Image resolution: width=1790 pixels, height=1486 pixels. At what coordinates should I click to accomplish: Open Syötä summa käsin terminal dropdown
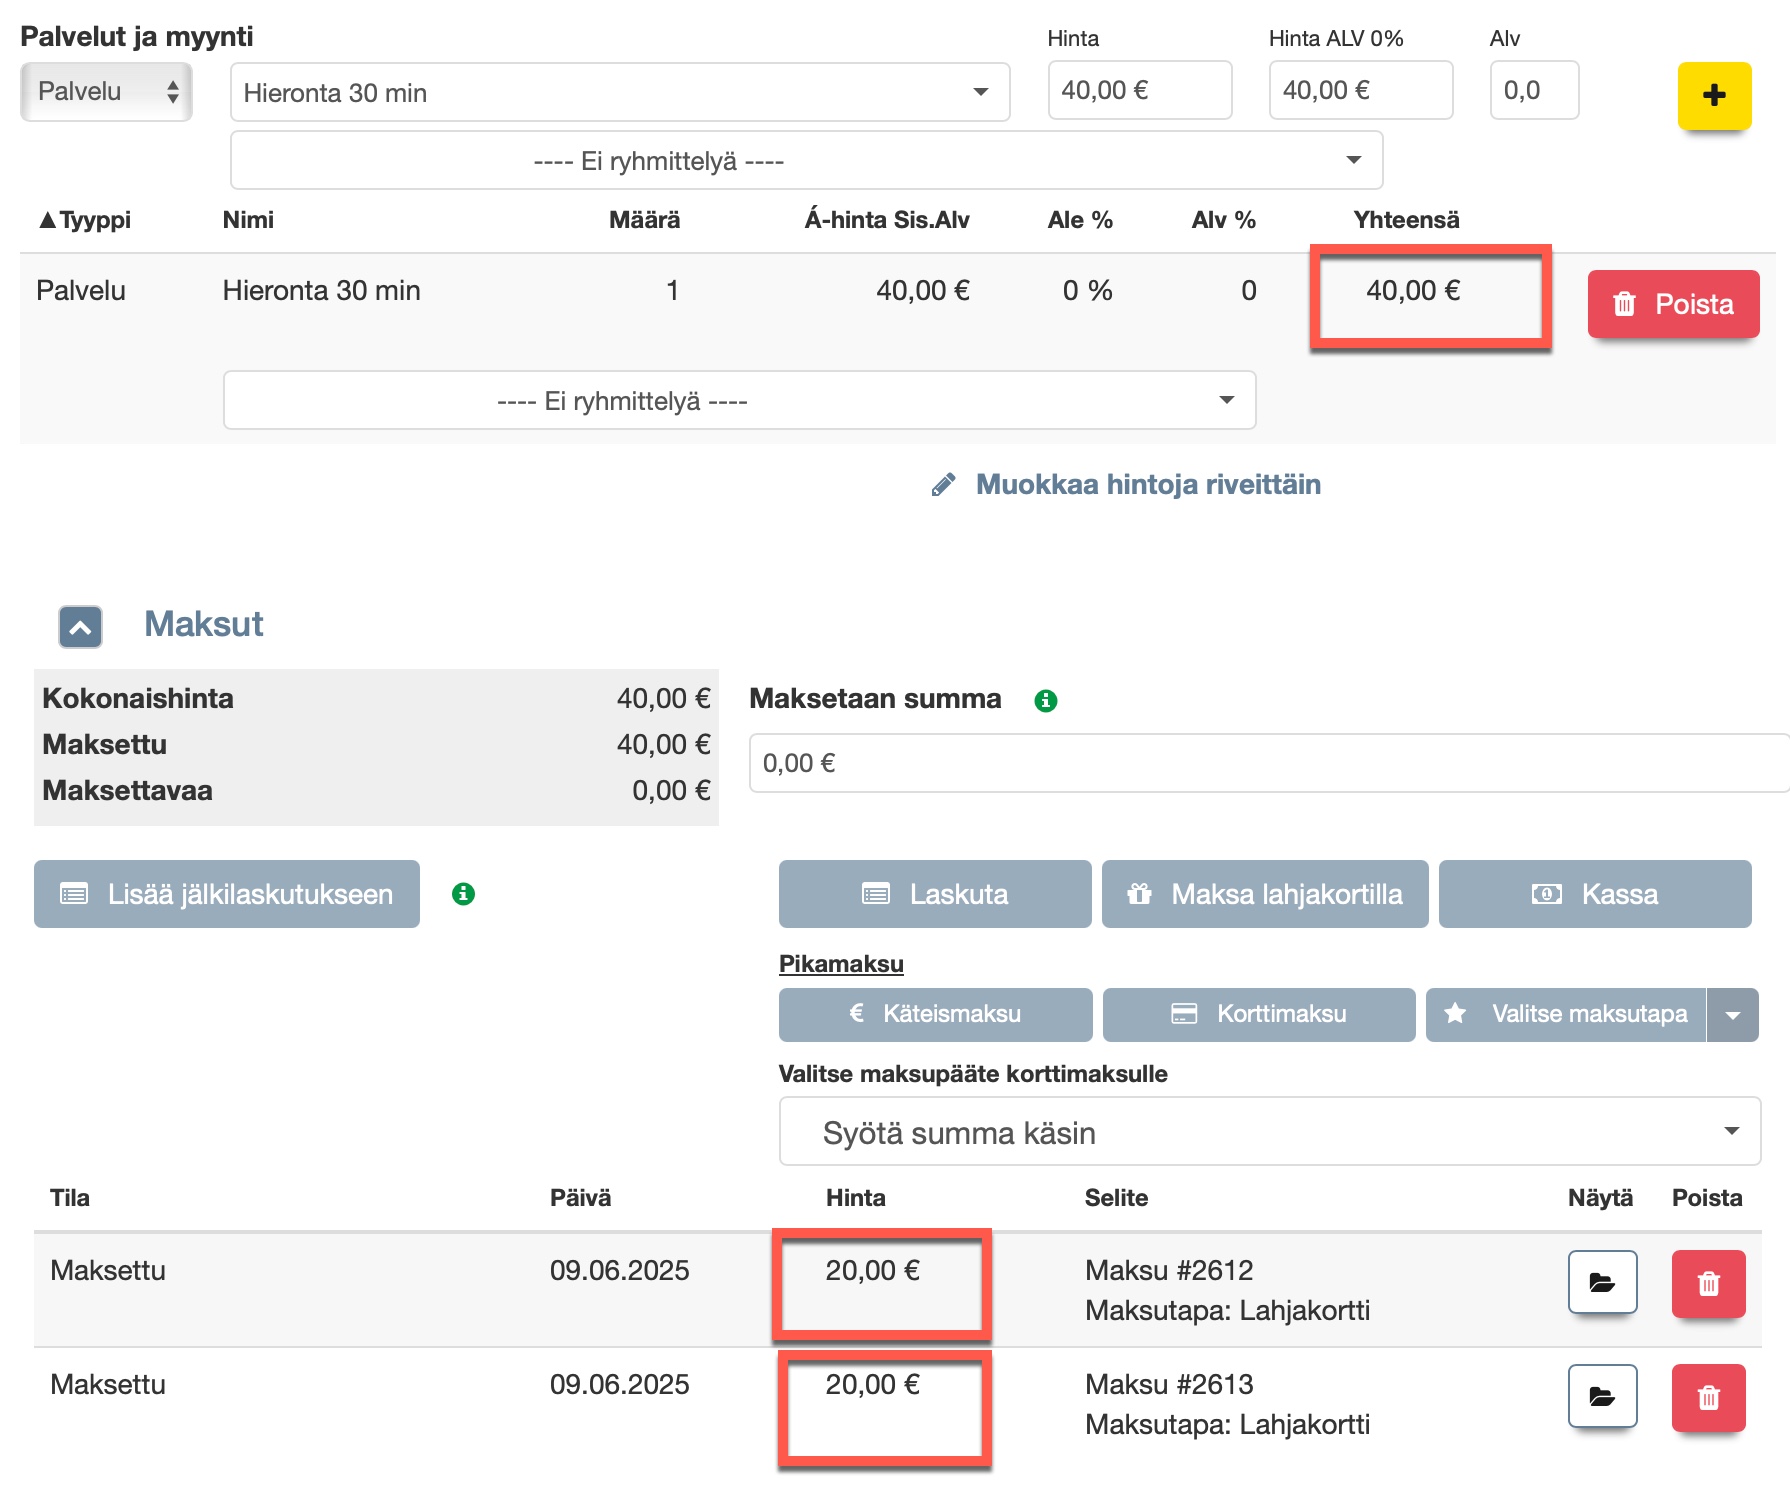(x=1269, y=1132)
